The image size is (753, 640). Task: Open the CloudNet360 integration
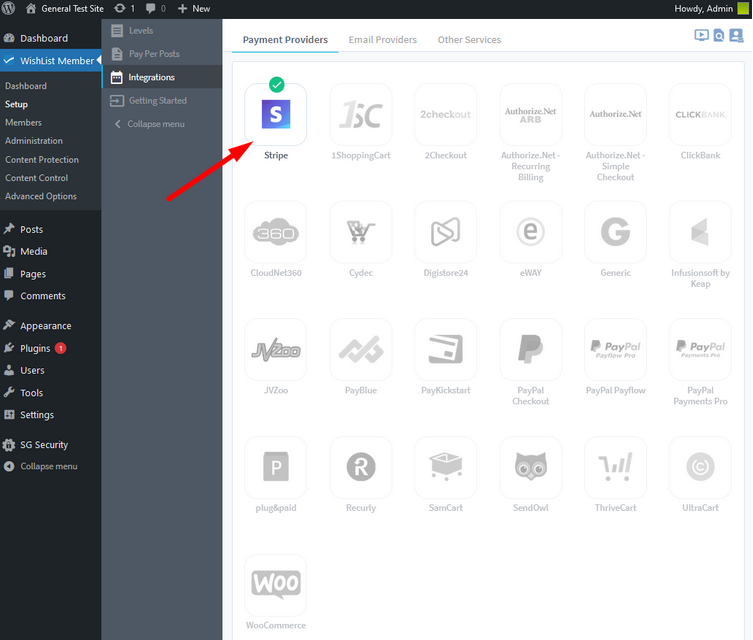(x=276, y=232)
